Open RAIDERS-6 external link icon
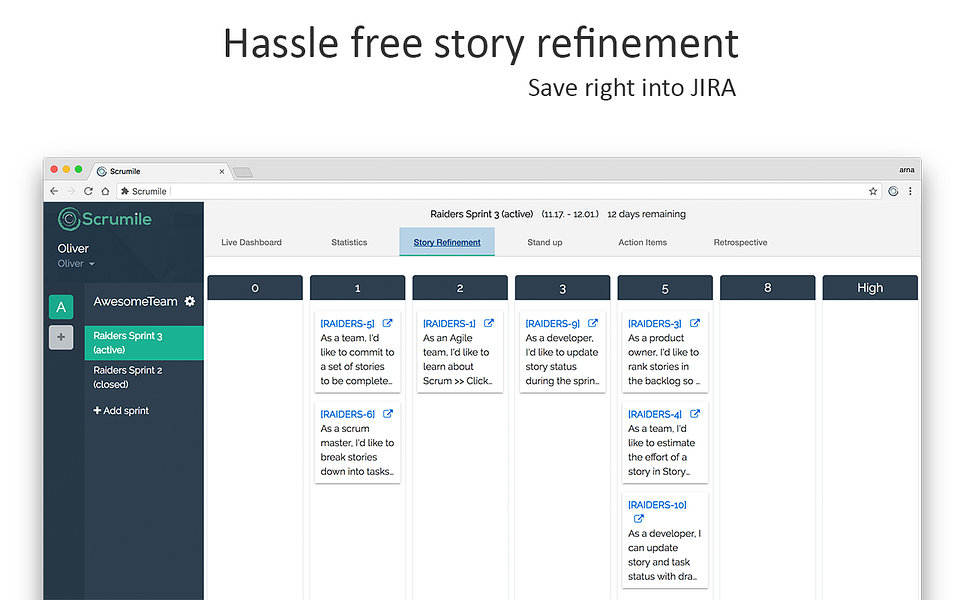 click(x=388, y=414)
